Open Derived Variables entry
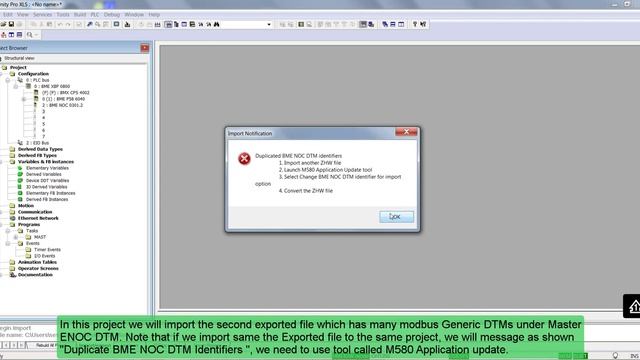The height and width of the screenshot is (360, 640). [x=43, y=174]
